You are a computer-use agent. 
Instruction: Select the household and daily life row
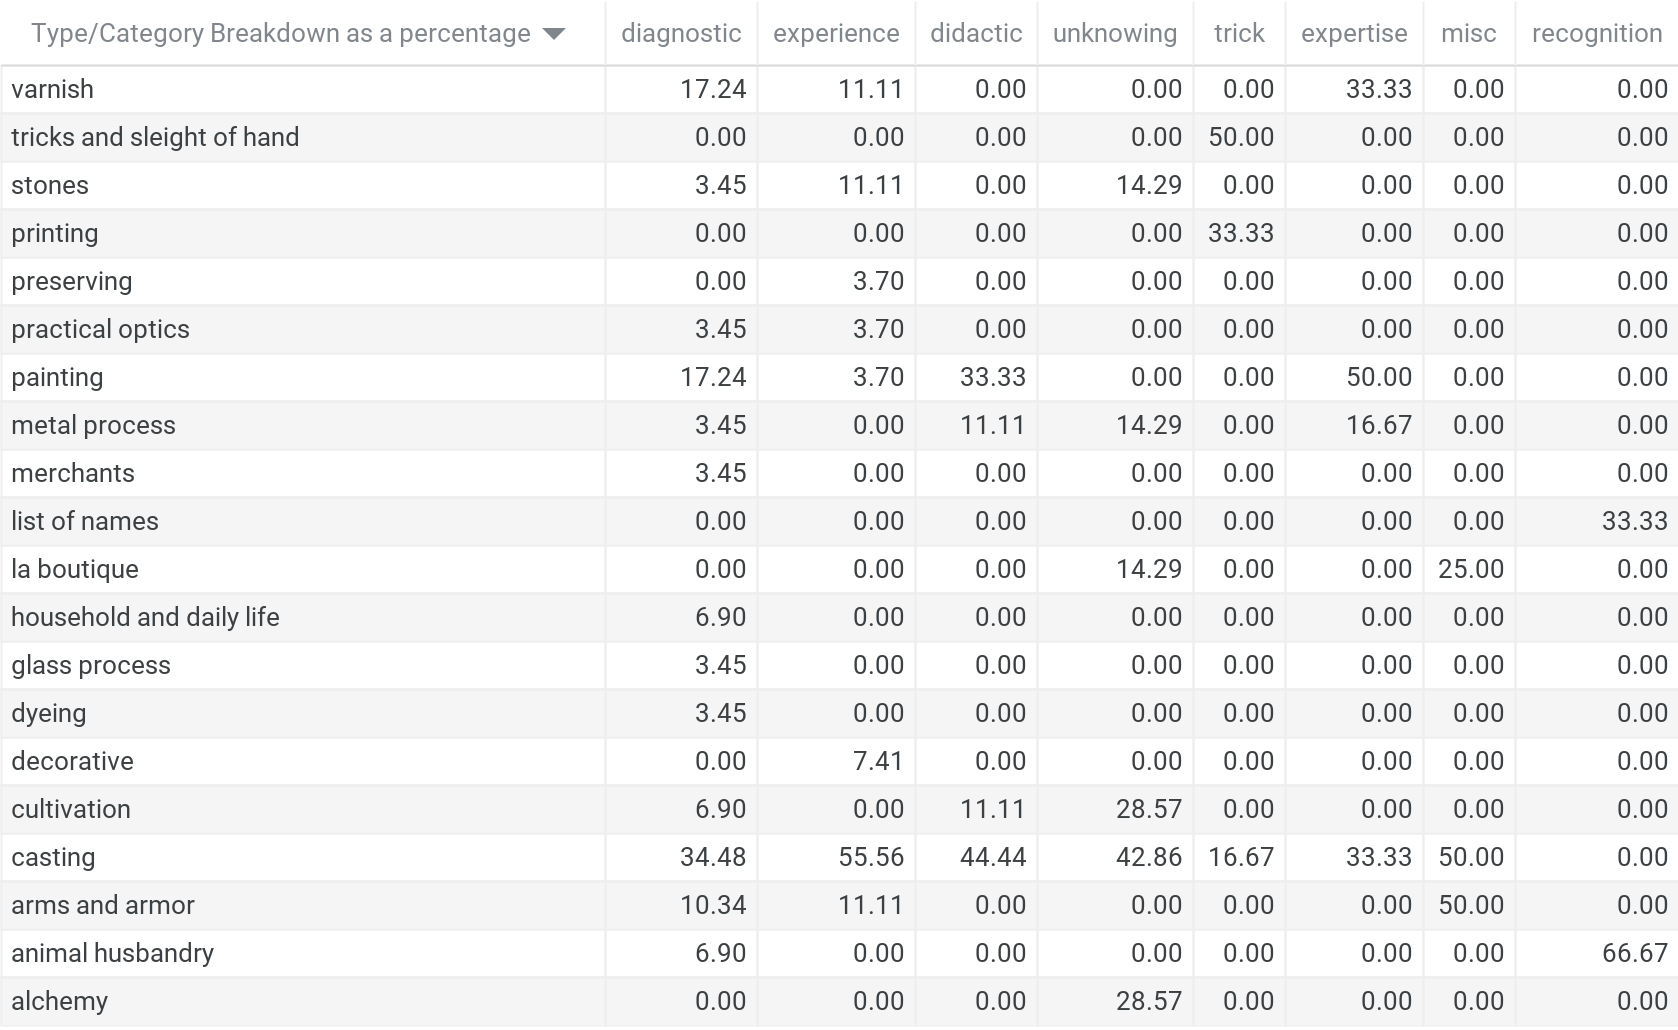click(839, 617)
